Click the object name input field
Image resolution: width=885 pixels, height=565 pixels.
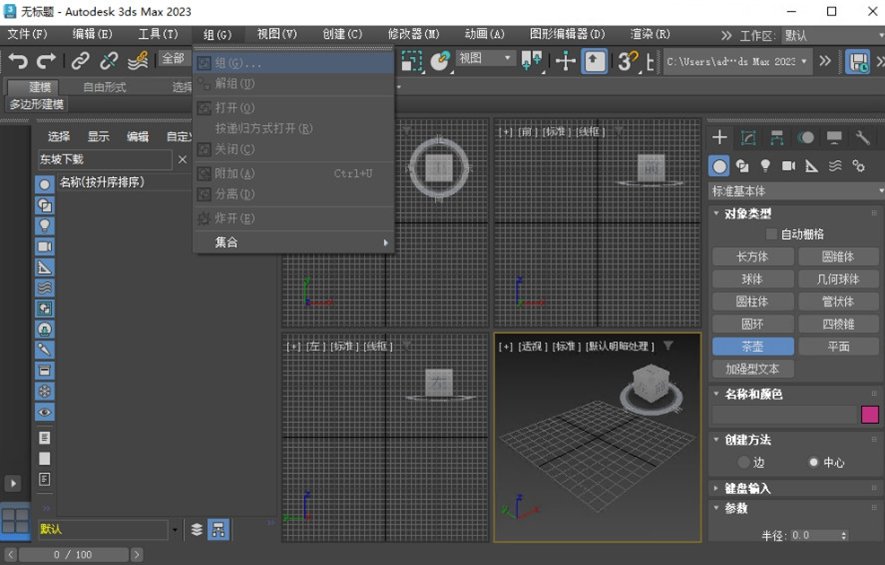(785, 415)
